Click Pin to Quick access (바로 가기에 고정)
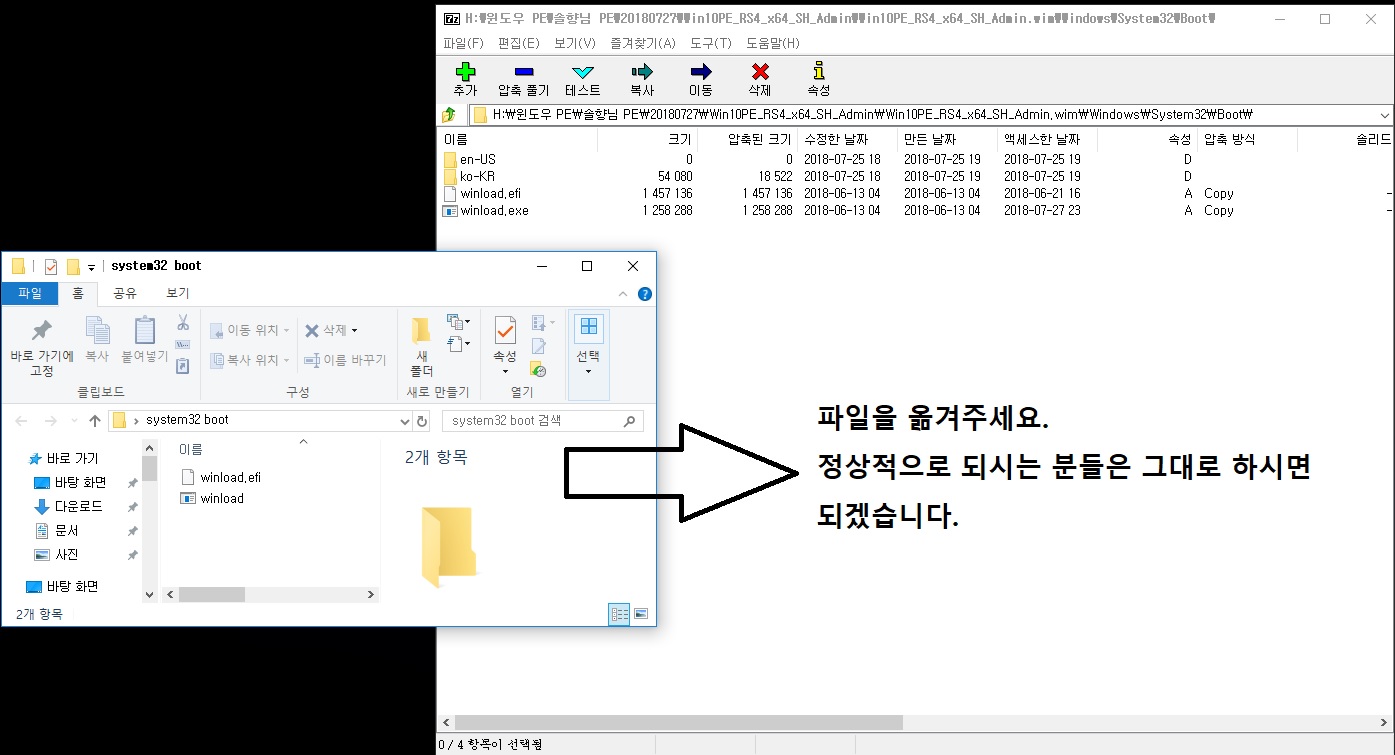Image resolution: width=1395 pixels, height=755 pixels. point(42,347)
